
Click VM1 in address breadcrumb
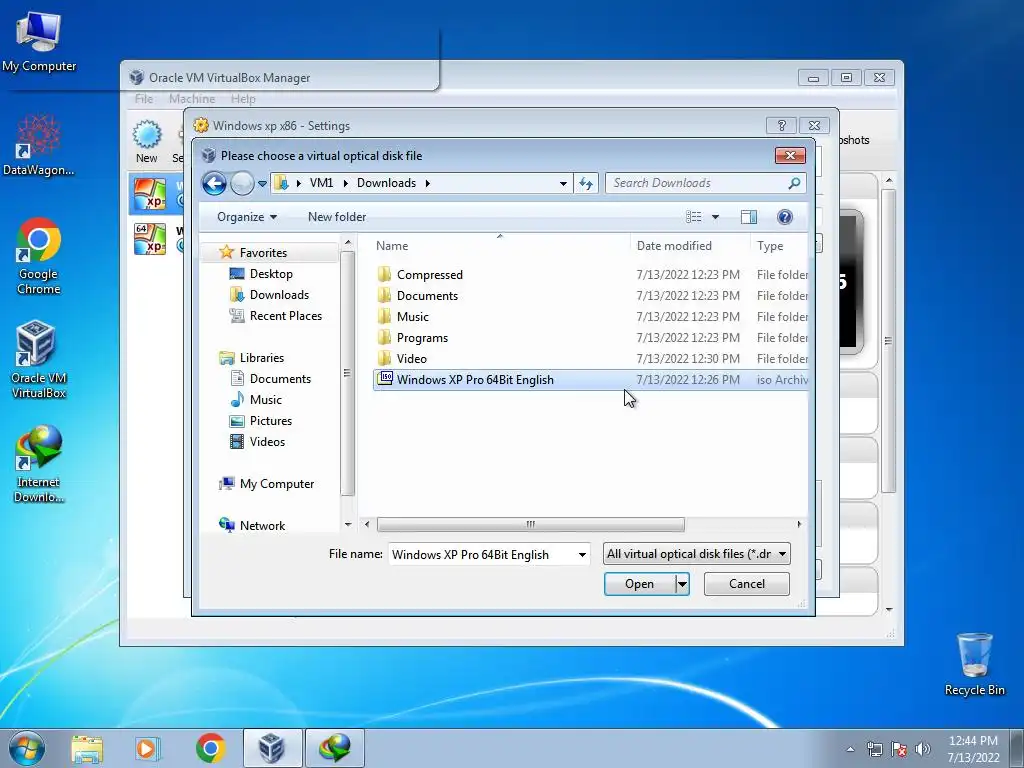(x=321, y=183)
